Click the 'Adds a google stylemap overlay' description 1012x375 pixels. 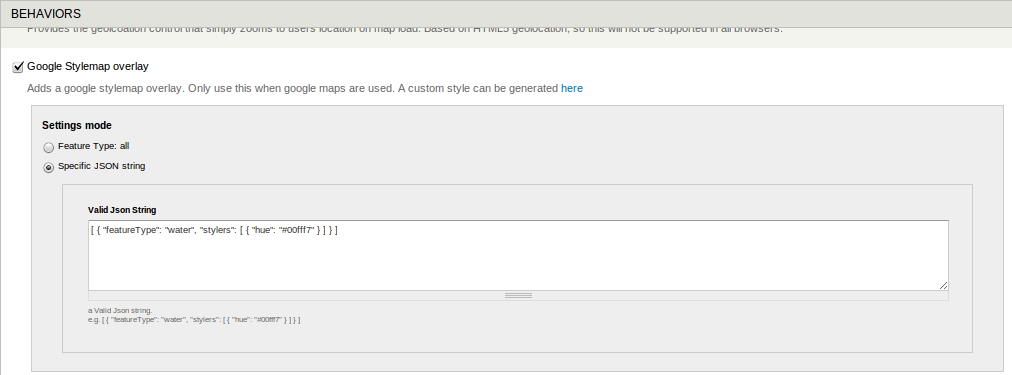click(305, 88)
